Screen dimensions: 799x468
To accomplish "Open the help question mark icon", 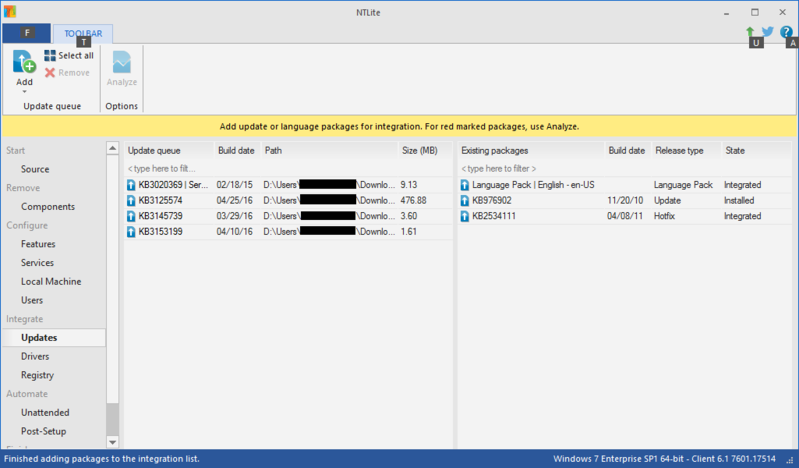I will click(787, 32).
